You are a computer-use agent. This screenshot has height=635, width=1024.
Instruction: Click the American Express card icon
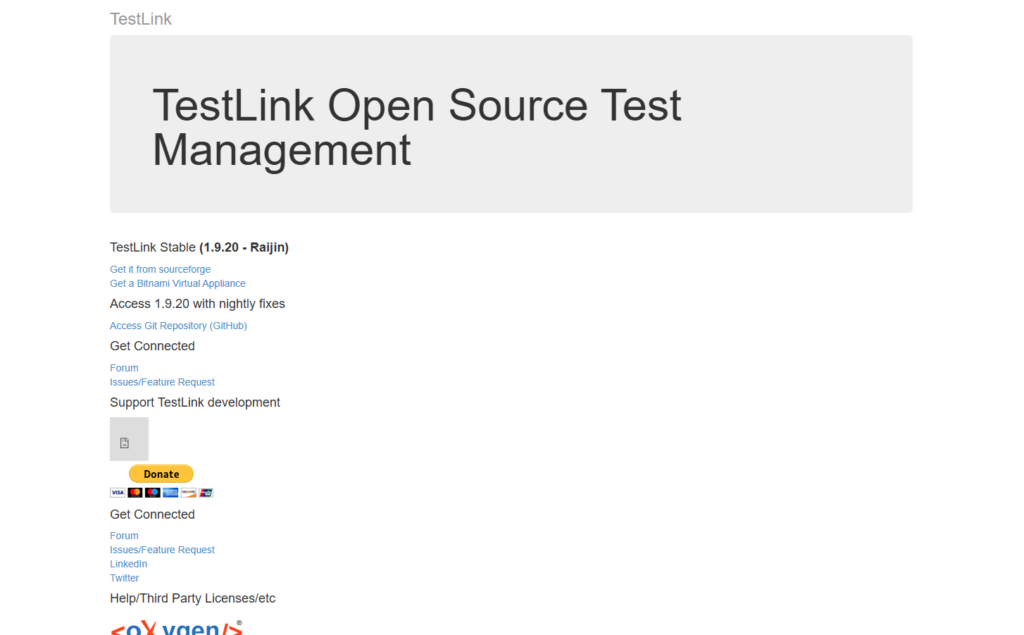[x=170, y=493]
